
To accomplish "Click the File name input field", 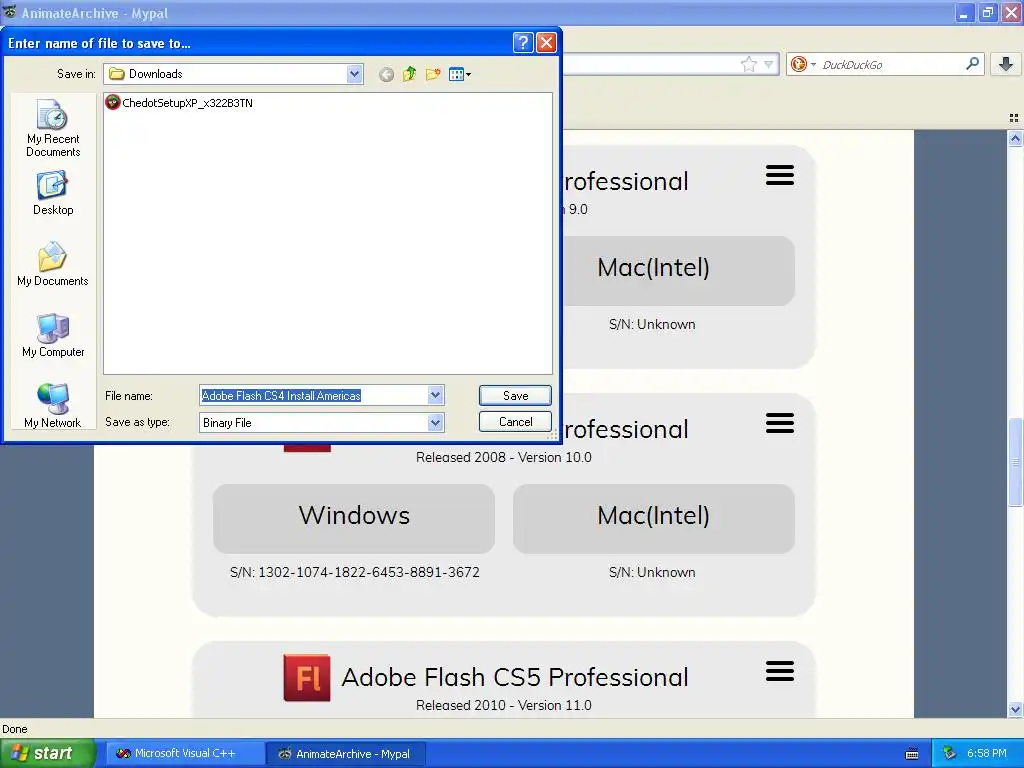I will pyautogui.click(x=313, y=395).
